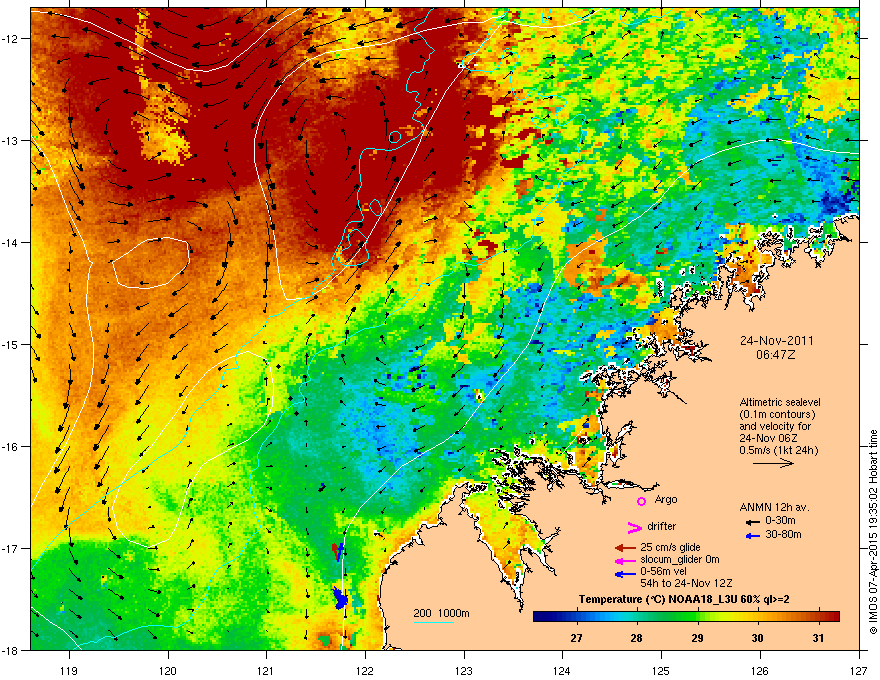
Task: Click the black 0-30m ANMN arrow symbol
Action: click(x=753, y=522)
